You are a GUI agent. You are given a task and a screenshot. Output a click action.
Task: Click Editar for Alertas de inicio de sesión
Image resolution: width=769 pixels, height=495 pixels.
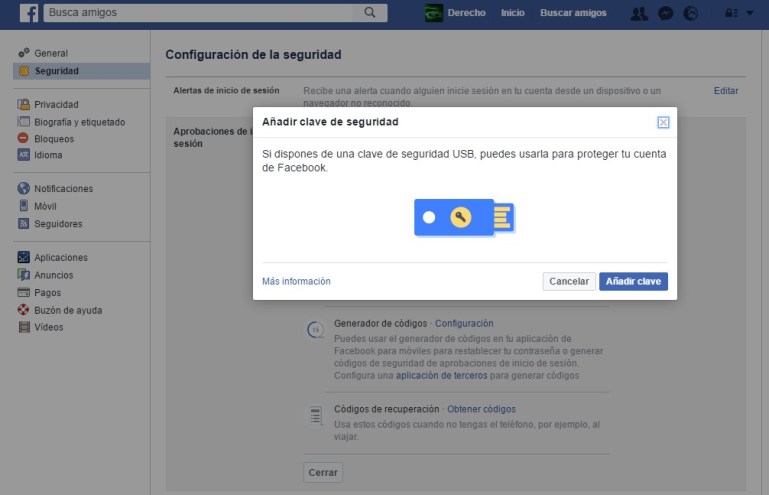[726, 91]
